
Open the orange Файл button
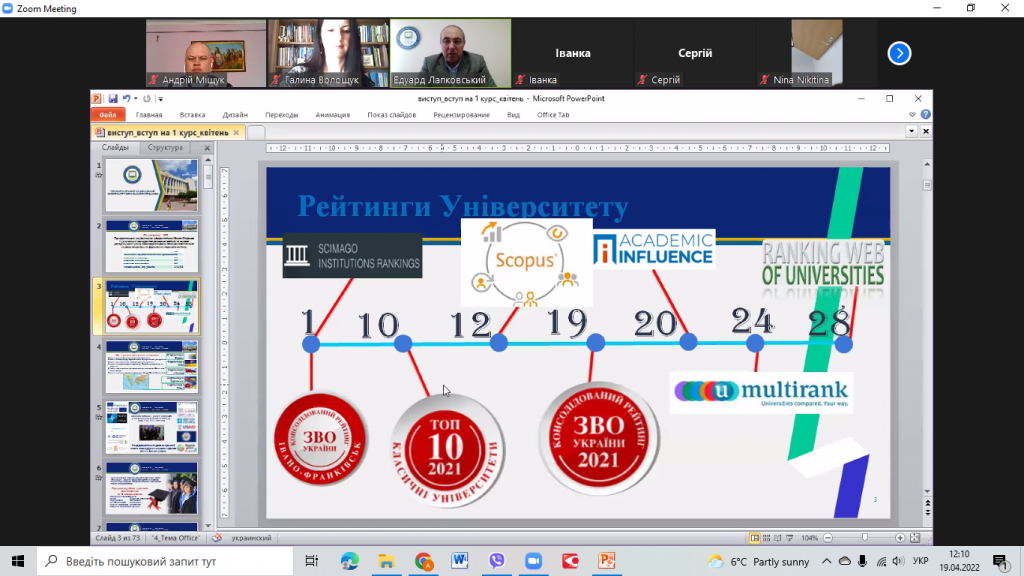(x=108, y=115)
